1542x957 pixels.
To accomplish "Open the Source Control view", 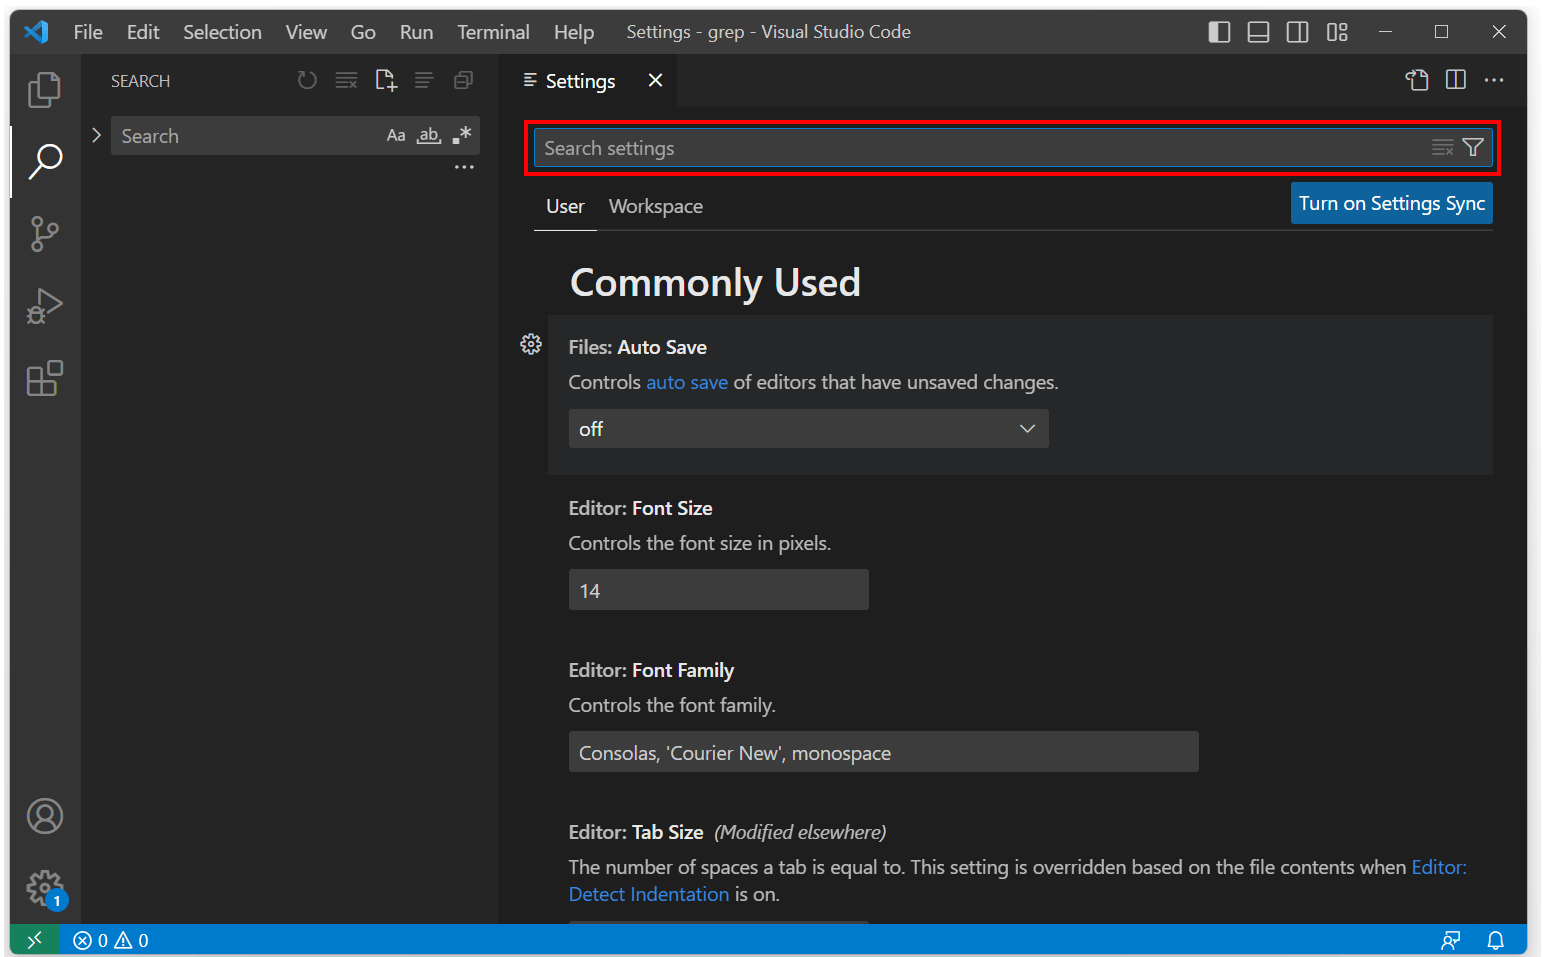I will tap(44, 233).
